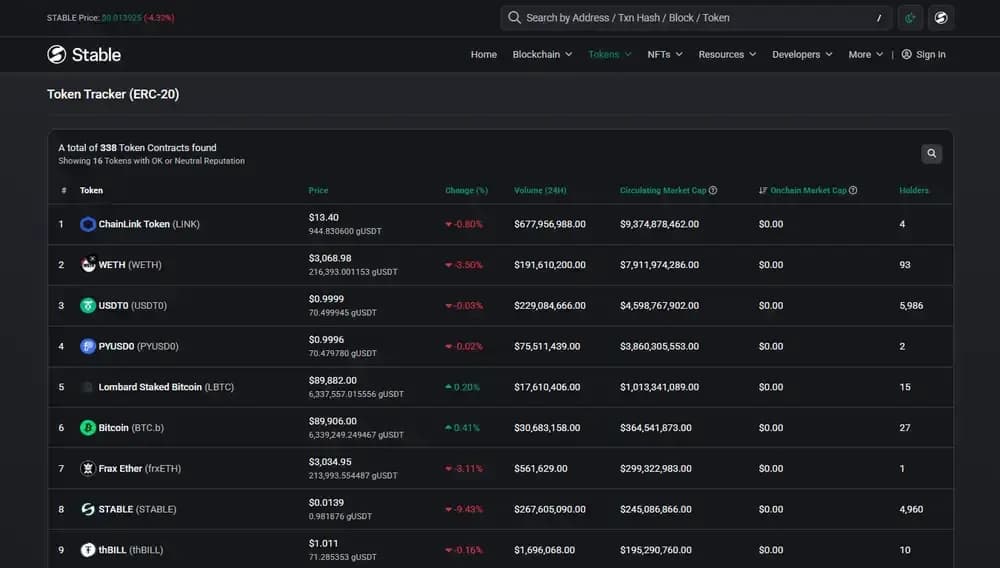Click the slash shortcut icon in search bar
The height and width of the screenshot is (568, 1000).
click(x=879, y=18)
